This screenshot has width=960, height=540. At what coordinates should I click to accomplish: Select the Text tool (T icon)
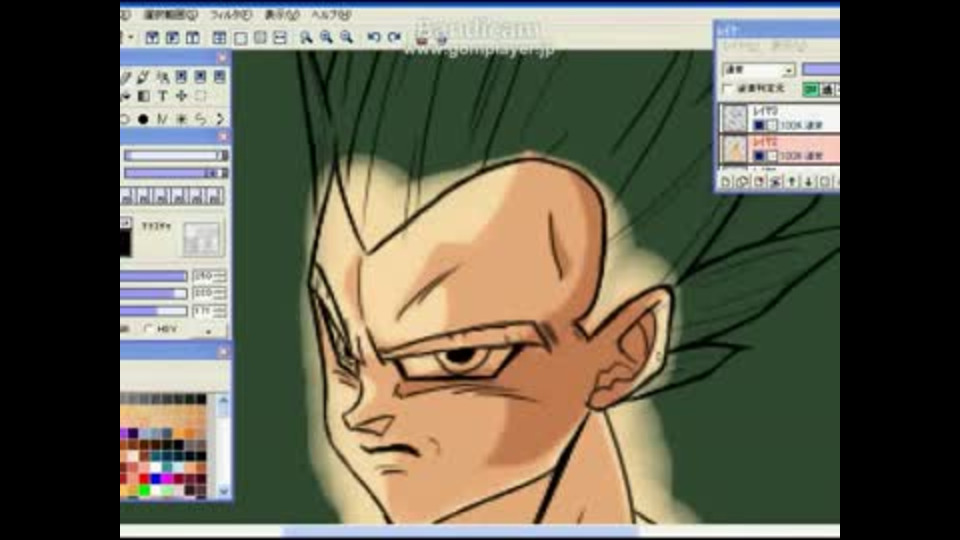(x=163, y=96)
